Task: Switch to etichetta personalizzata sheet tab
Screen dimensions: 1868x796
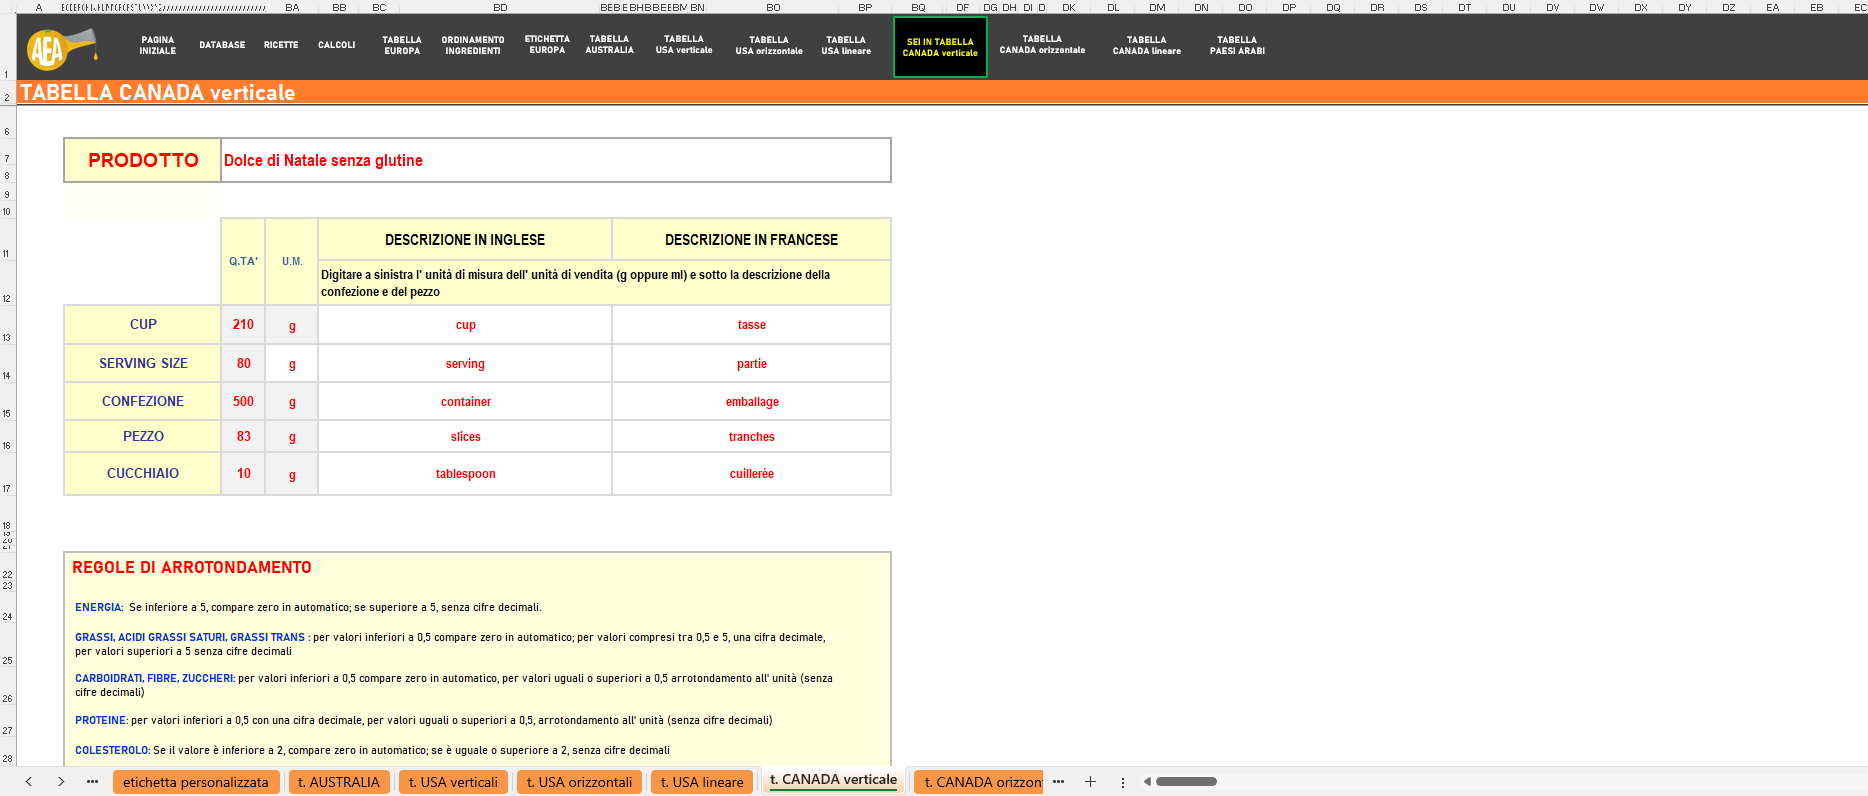Action: pyautogui.click(x=196, y=782)
